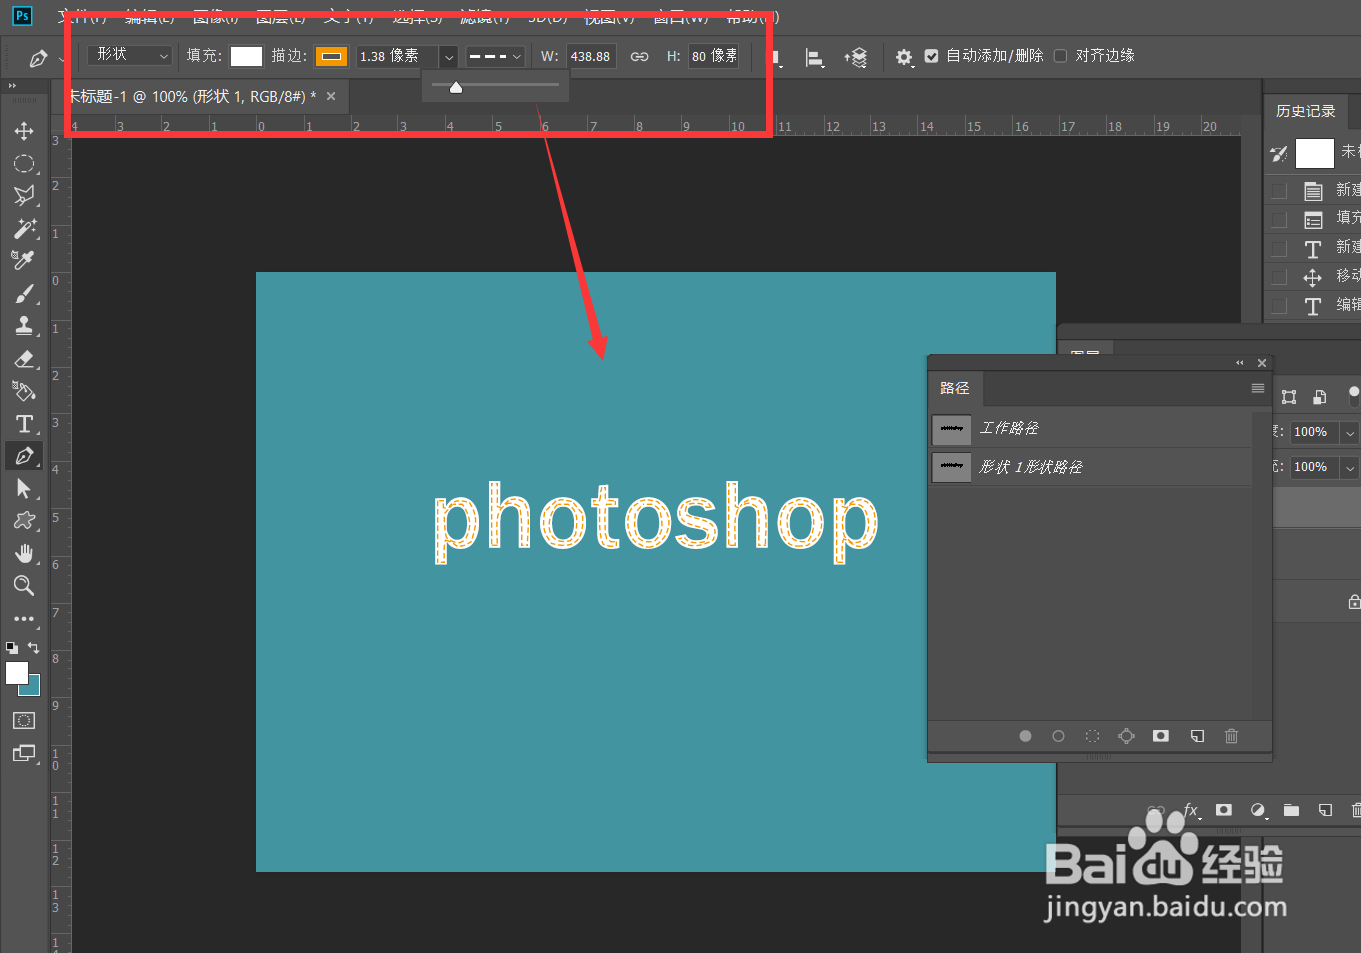Screen dimensions: 1361x953
Task: Select the Magic Wand tool
Action: pyautogui.click(x=24, y=228)
